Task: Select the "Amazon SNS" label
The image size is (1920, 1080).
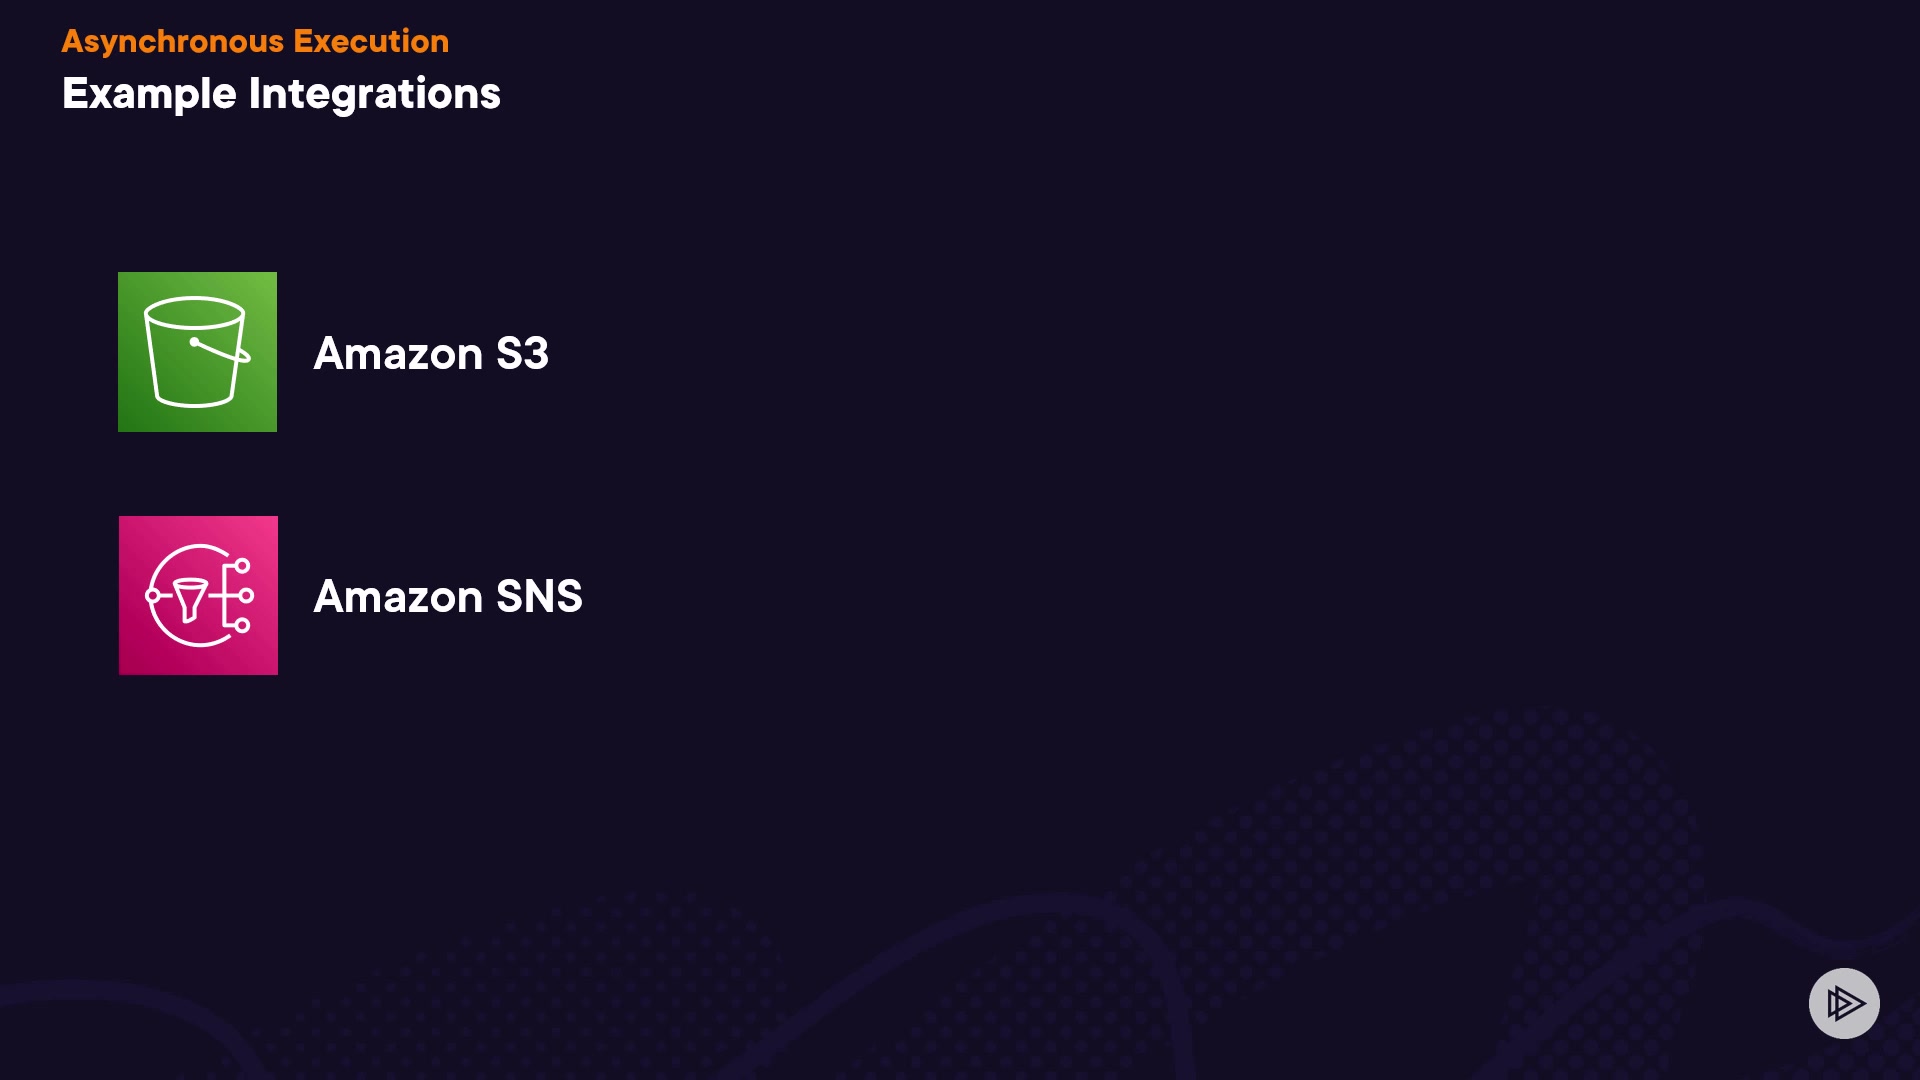Action: coord(447,596)
